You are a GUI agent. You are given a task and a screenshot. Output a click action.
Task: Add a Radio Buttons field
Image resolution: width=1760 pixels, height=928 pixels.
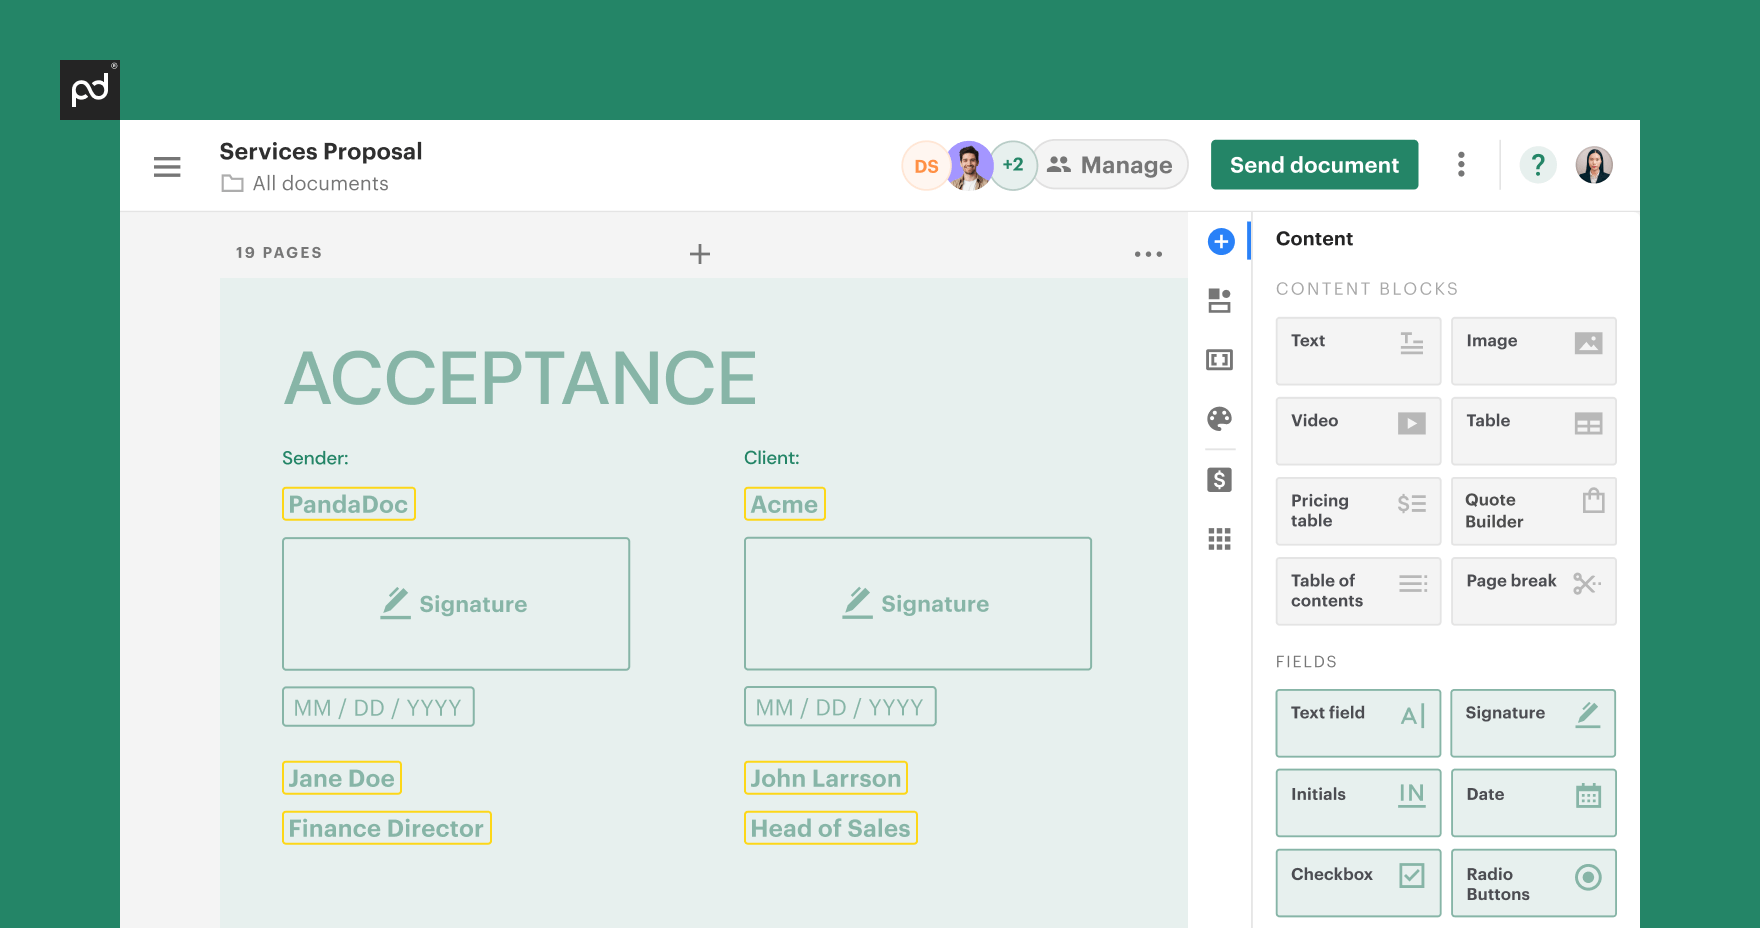click(x=1533, y=882)
